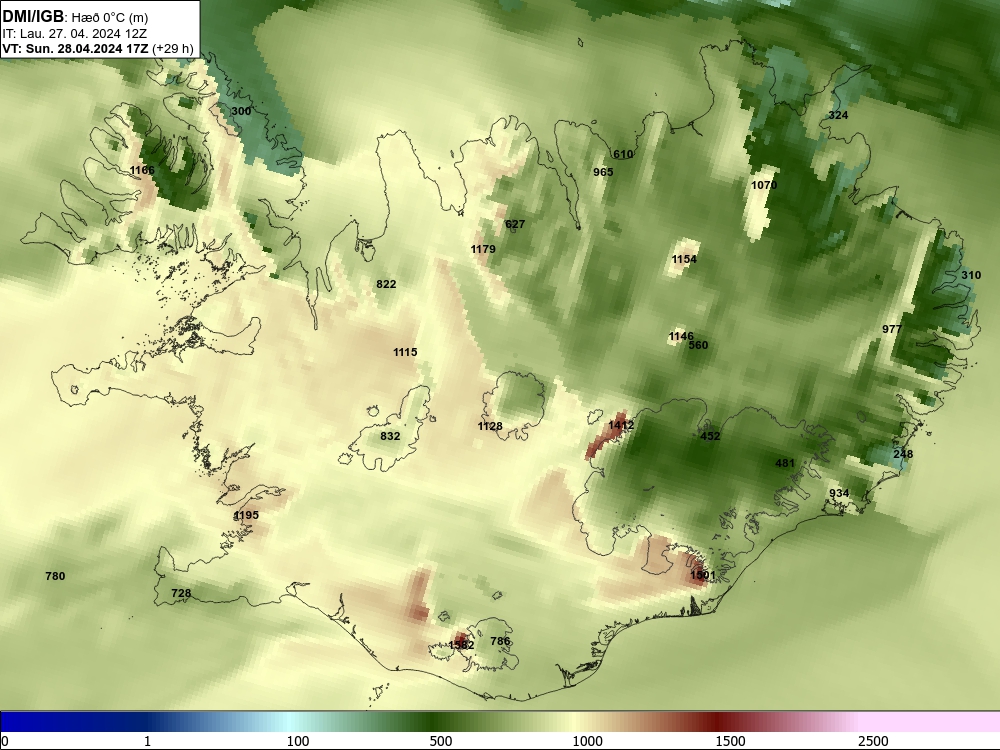Click the map value 1501
Screen dimensions: 1000x750
703,575
